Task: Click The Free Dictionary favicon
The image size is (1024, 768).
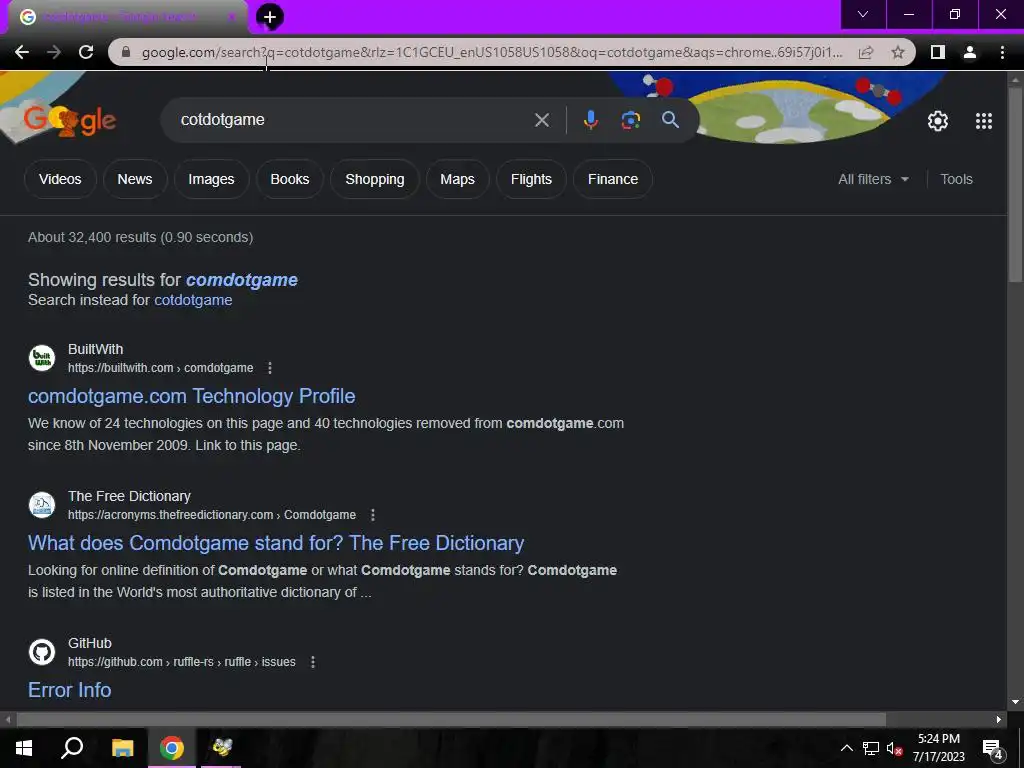Action: point(42,505)
